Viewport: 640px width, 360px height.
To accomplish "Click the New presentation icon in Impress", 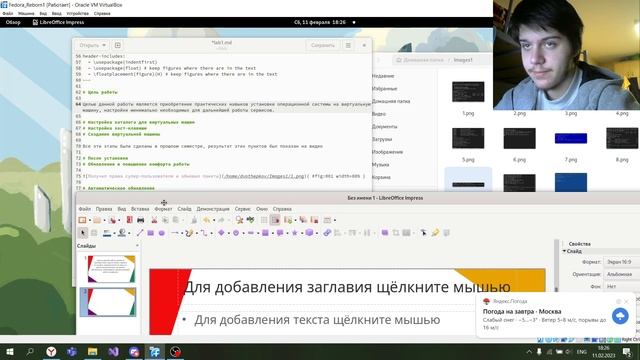I will coord(82,220).
